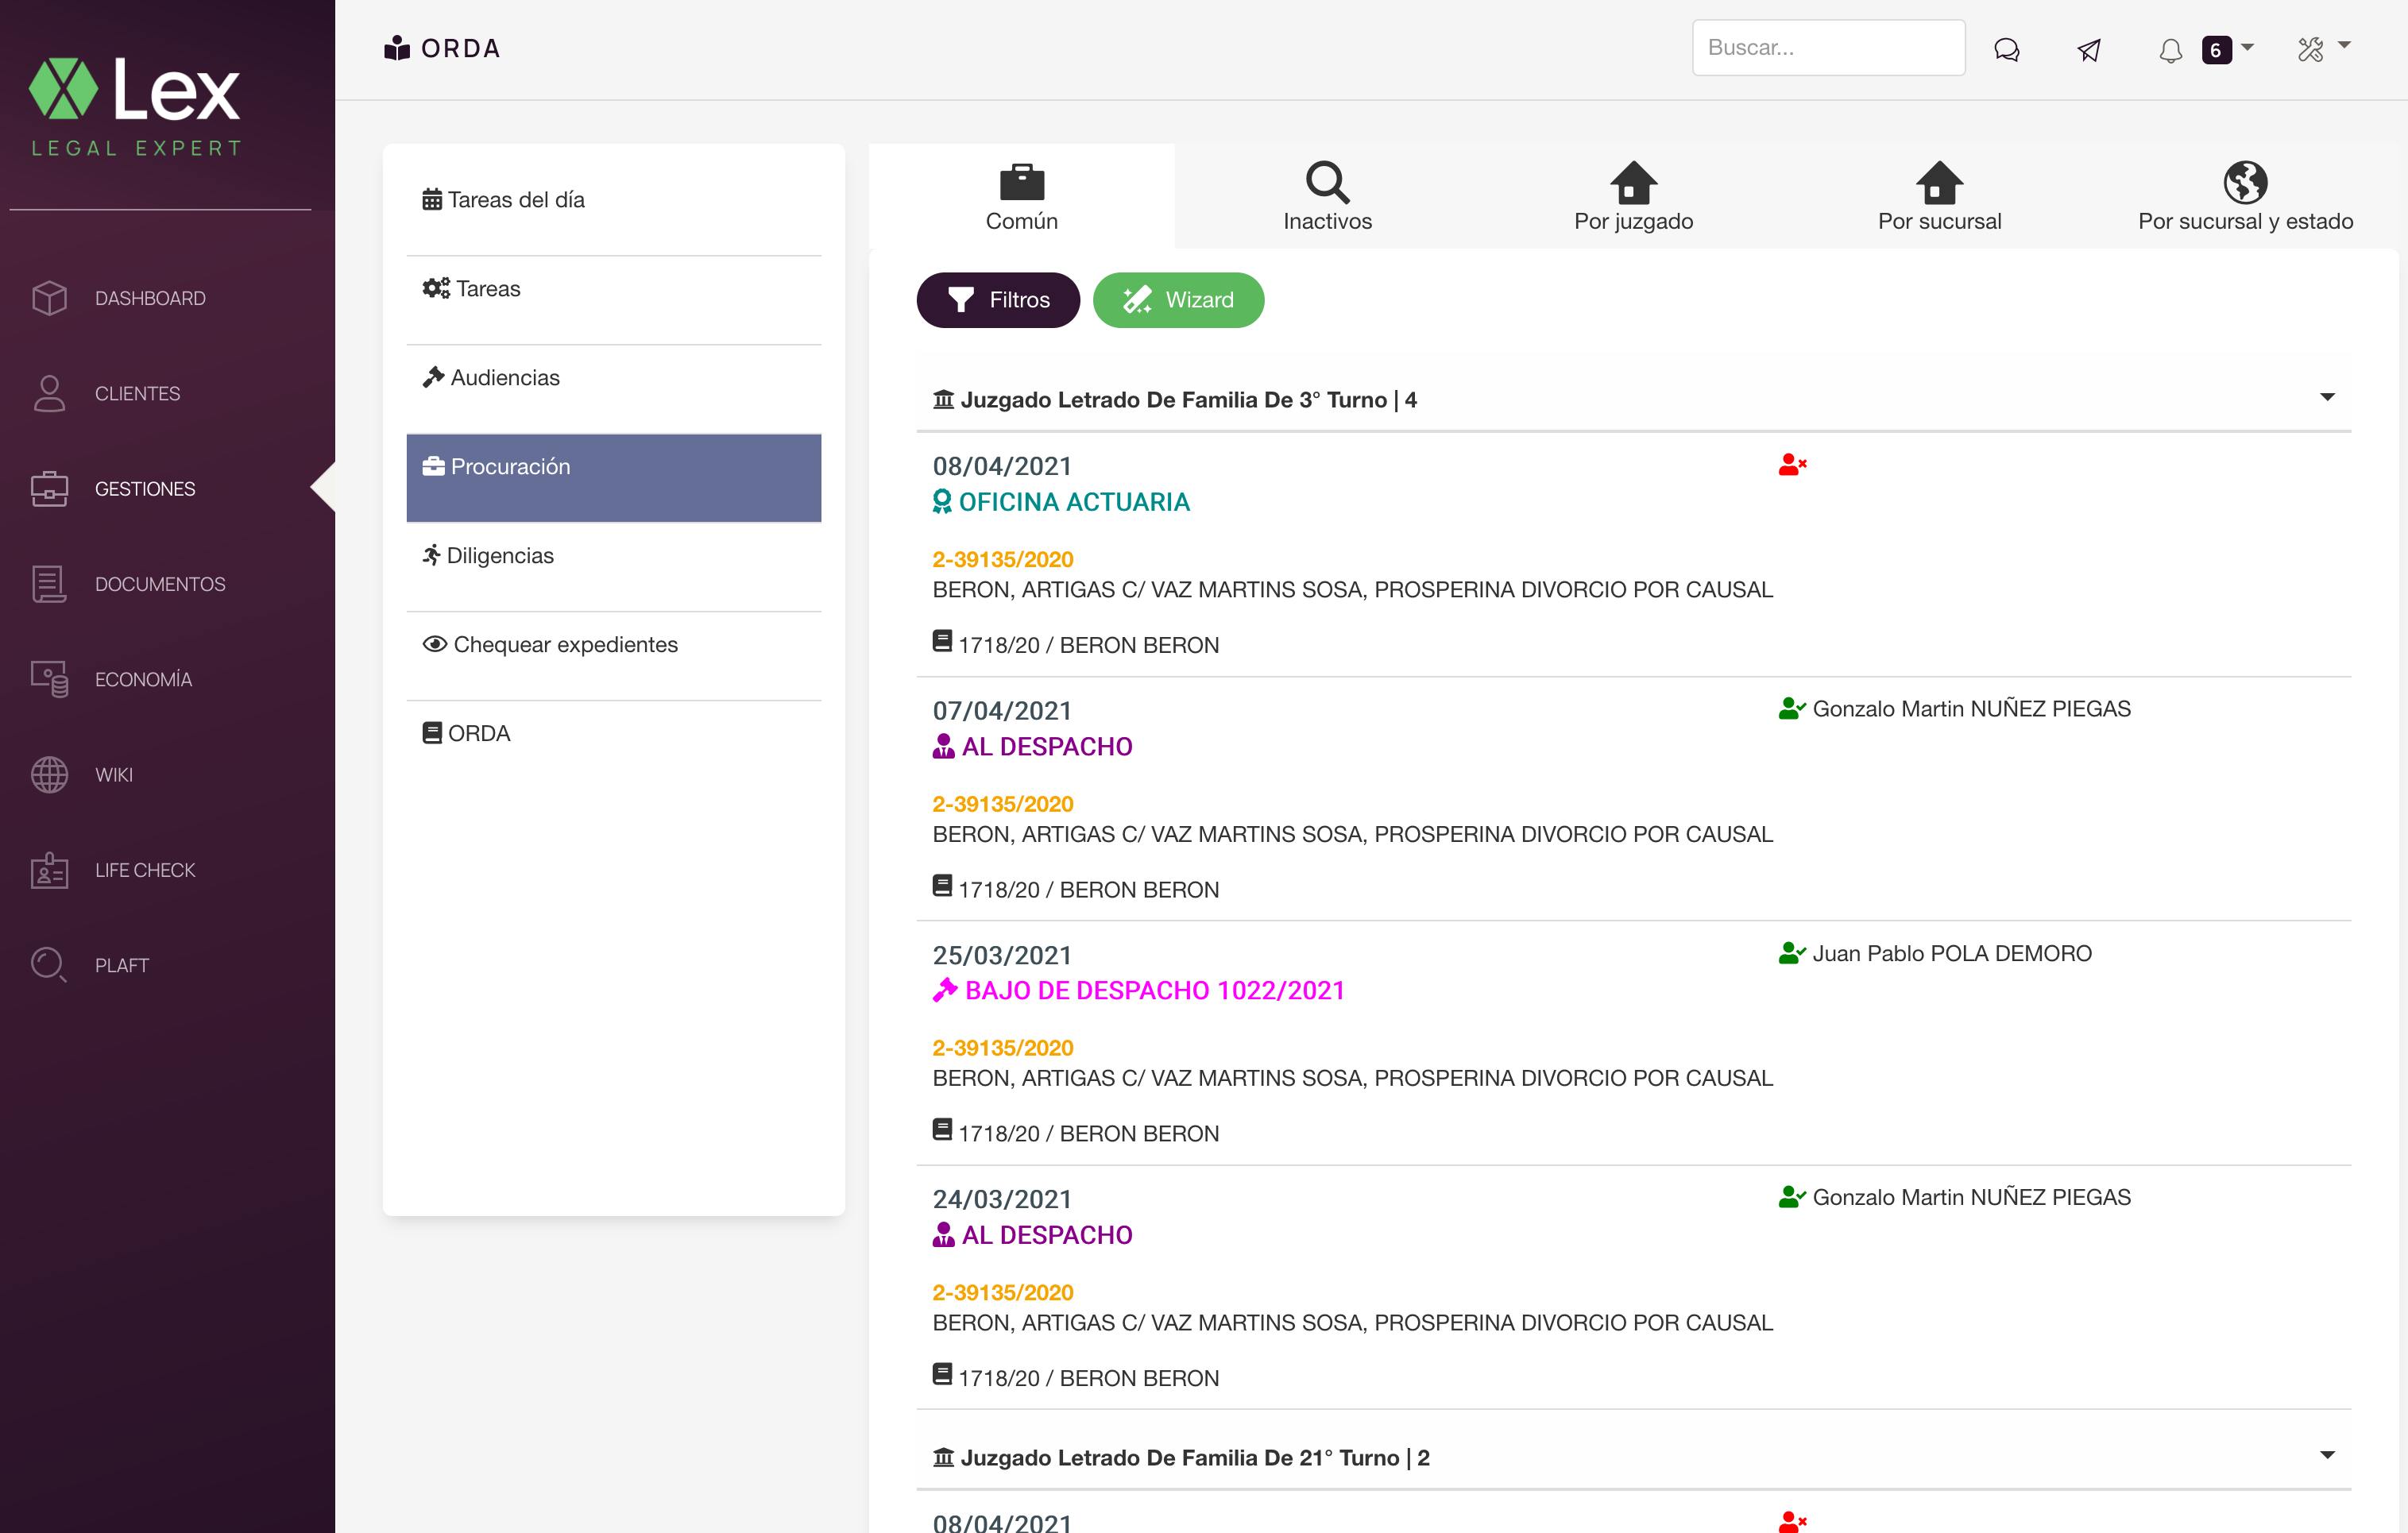Go to LIFE CHECK in the sidebar

pyautogui.click(x=145, y=870)
